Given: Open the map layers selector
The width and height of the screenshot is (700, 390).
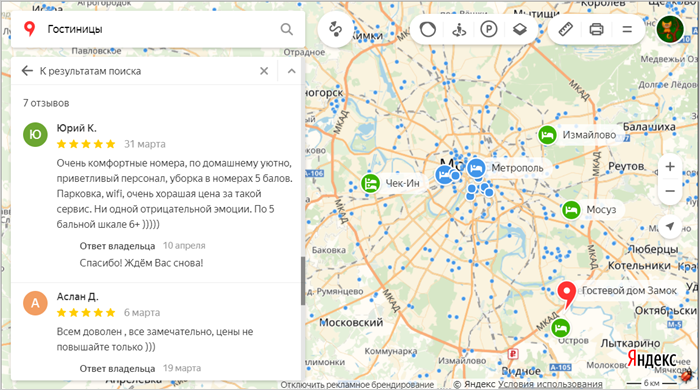Looking at the screenshot, I should 519,29.
